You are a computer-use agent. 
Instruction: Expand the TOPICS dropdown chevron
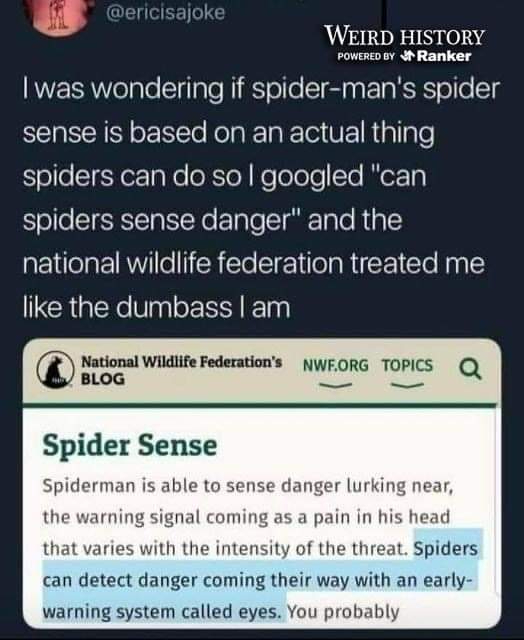coord(407,385)
